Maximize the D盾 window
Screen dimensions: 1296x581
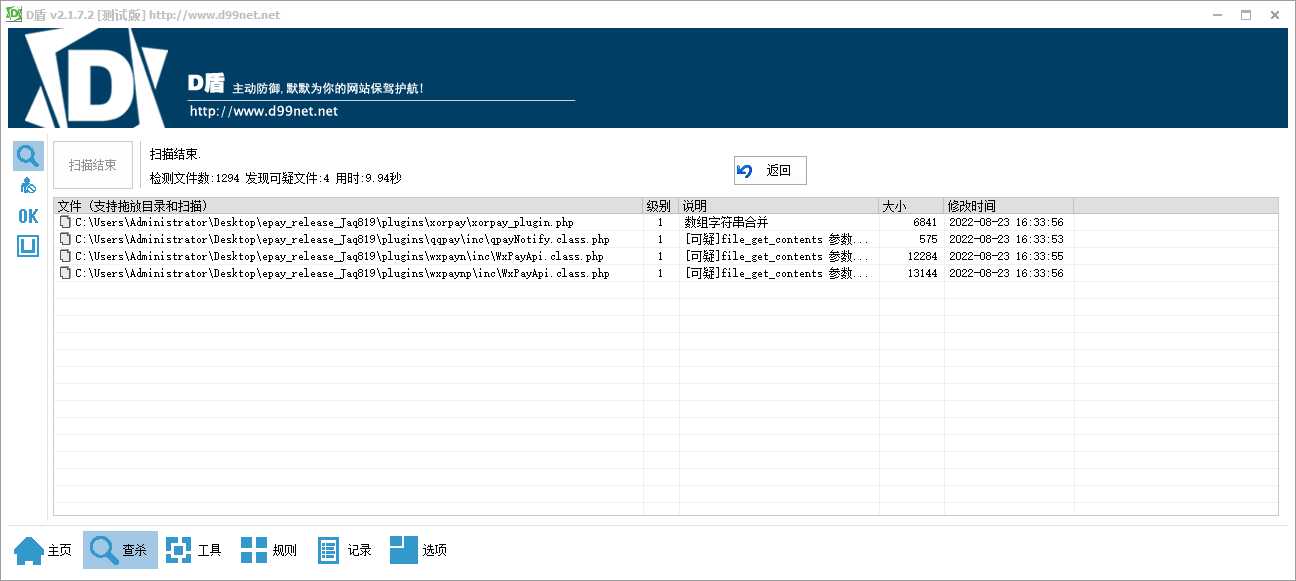1246,15
